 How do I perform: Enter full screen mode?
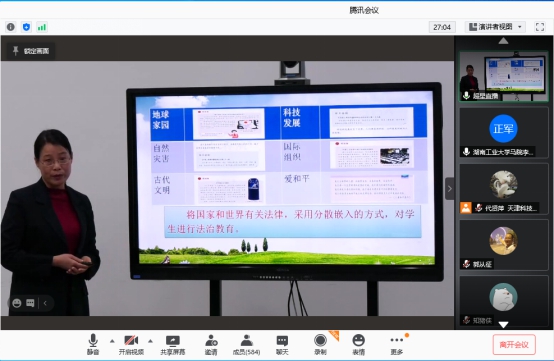(x=540, y=27)
